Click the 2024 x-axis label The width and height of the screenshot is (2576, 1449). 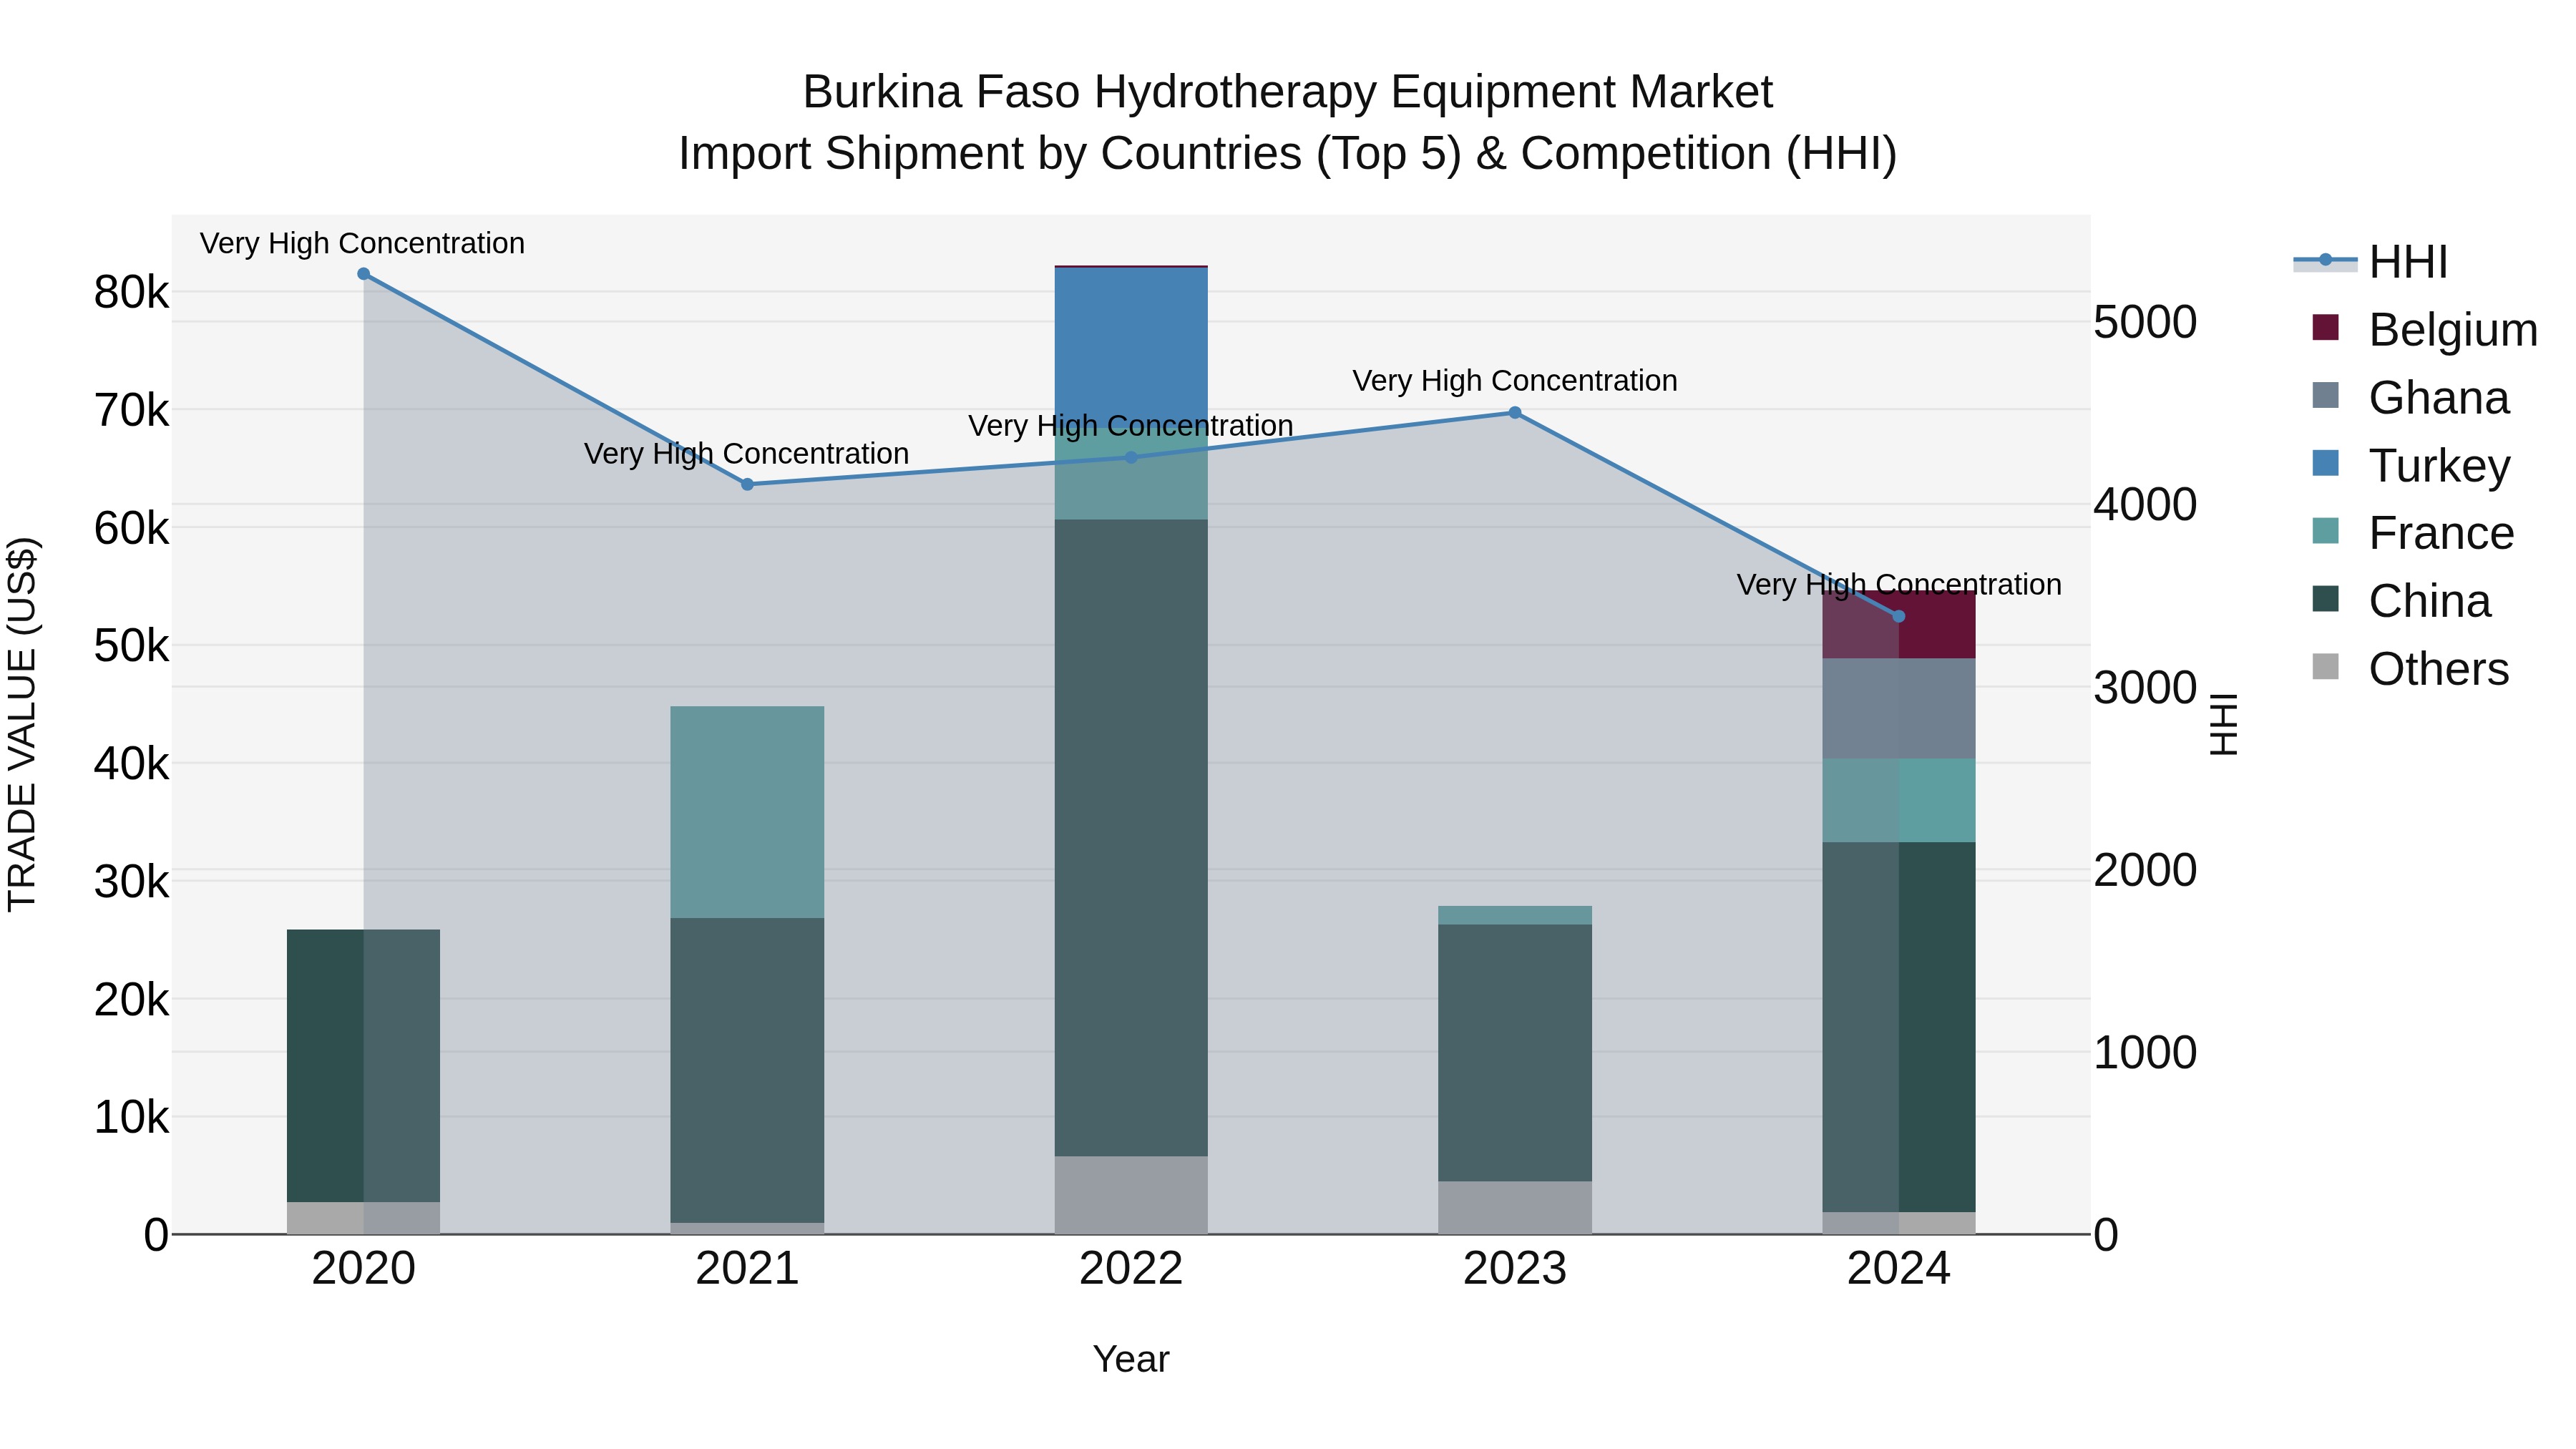(x=1899, y=1269)
